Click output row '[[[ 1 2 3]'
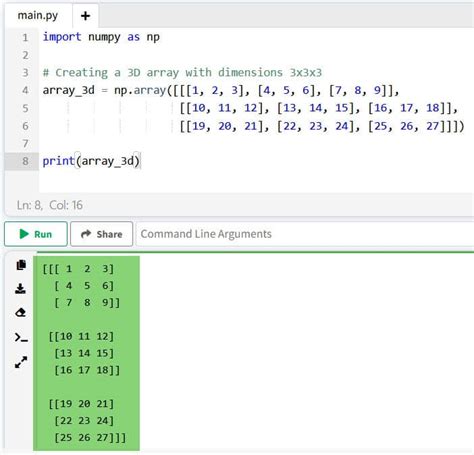The image size is (474, 455). pyautogui.click(x=78, y=269)
